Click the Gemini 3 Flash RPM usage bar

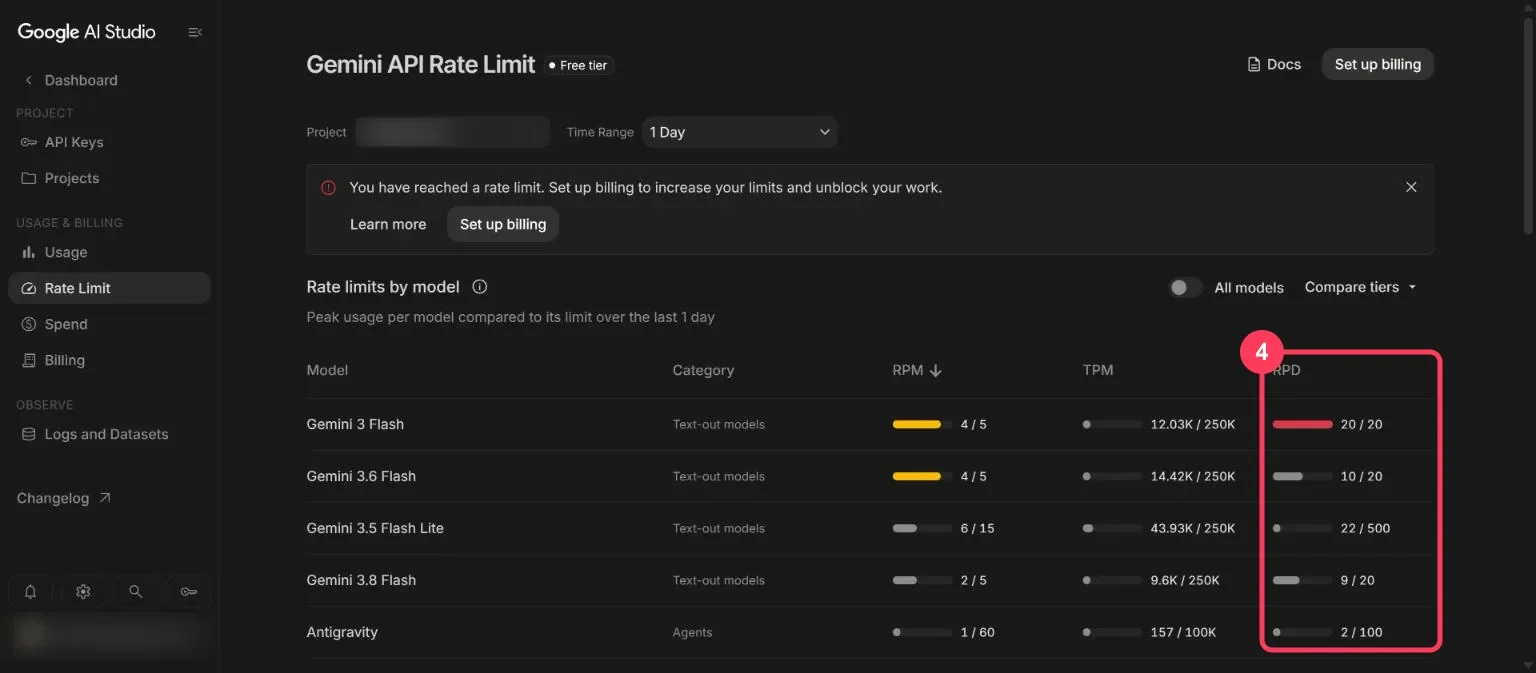point(922,424)
